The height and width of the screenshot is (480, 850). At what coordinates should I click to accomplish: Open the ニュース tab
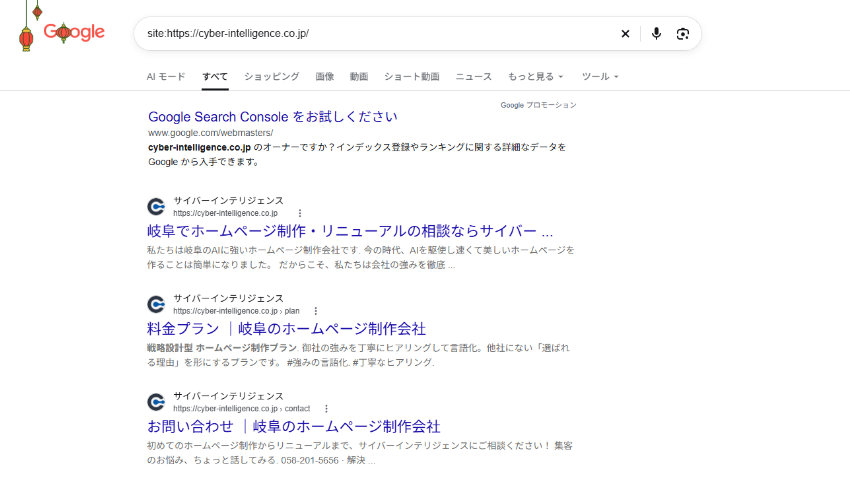tap(473, 76)
